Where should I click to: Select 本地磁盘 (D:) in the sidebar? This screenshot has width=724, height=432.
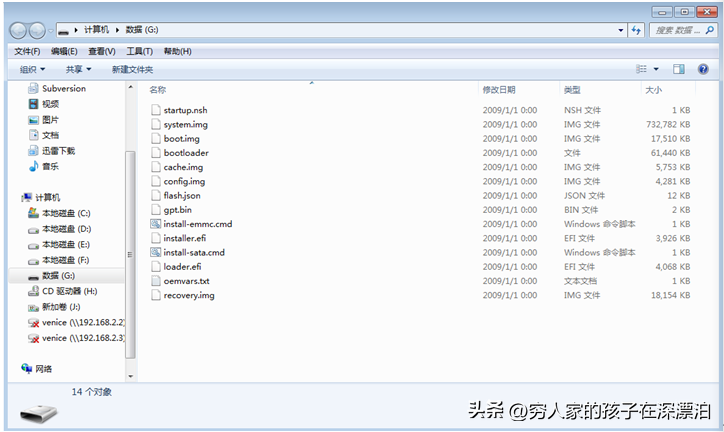tap(59, 229)
